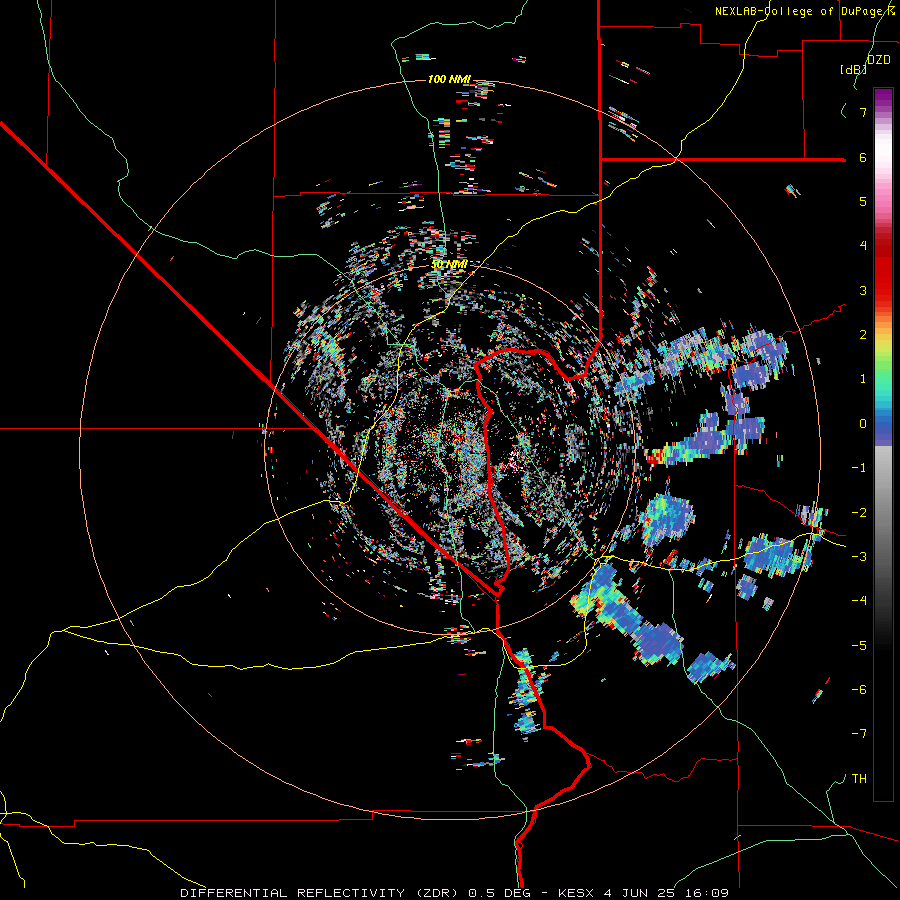Select the 5 value on the dB scale
This screenshot has height=900, width=900.
863,201
